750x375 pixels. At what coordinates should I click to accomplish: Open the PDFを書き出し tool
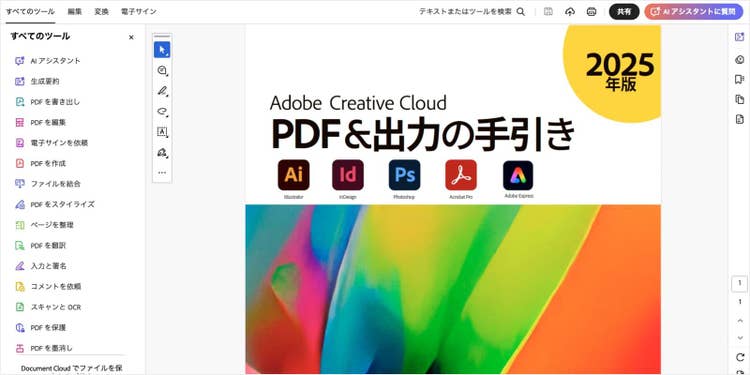click(48, 102)
